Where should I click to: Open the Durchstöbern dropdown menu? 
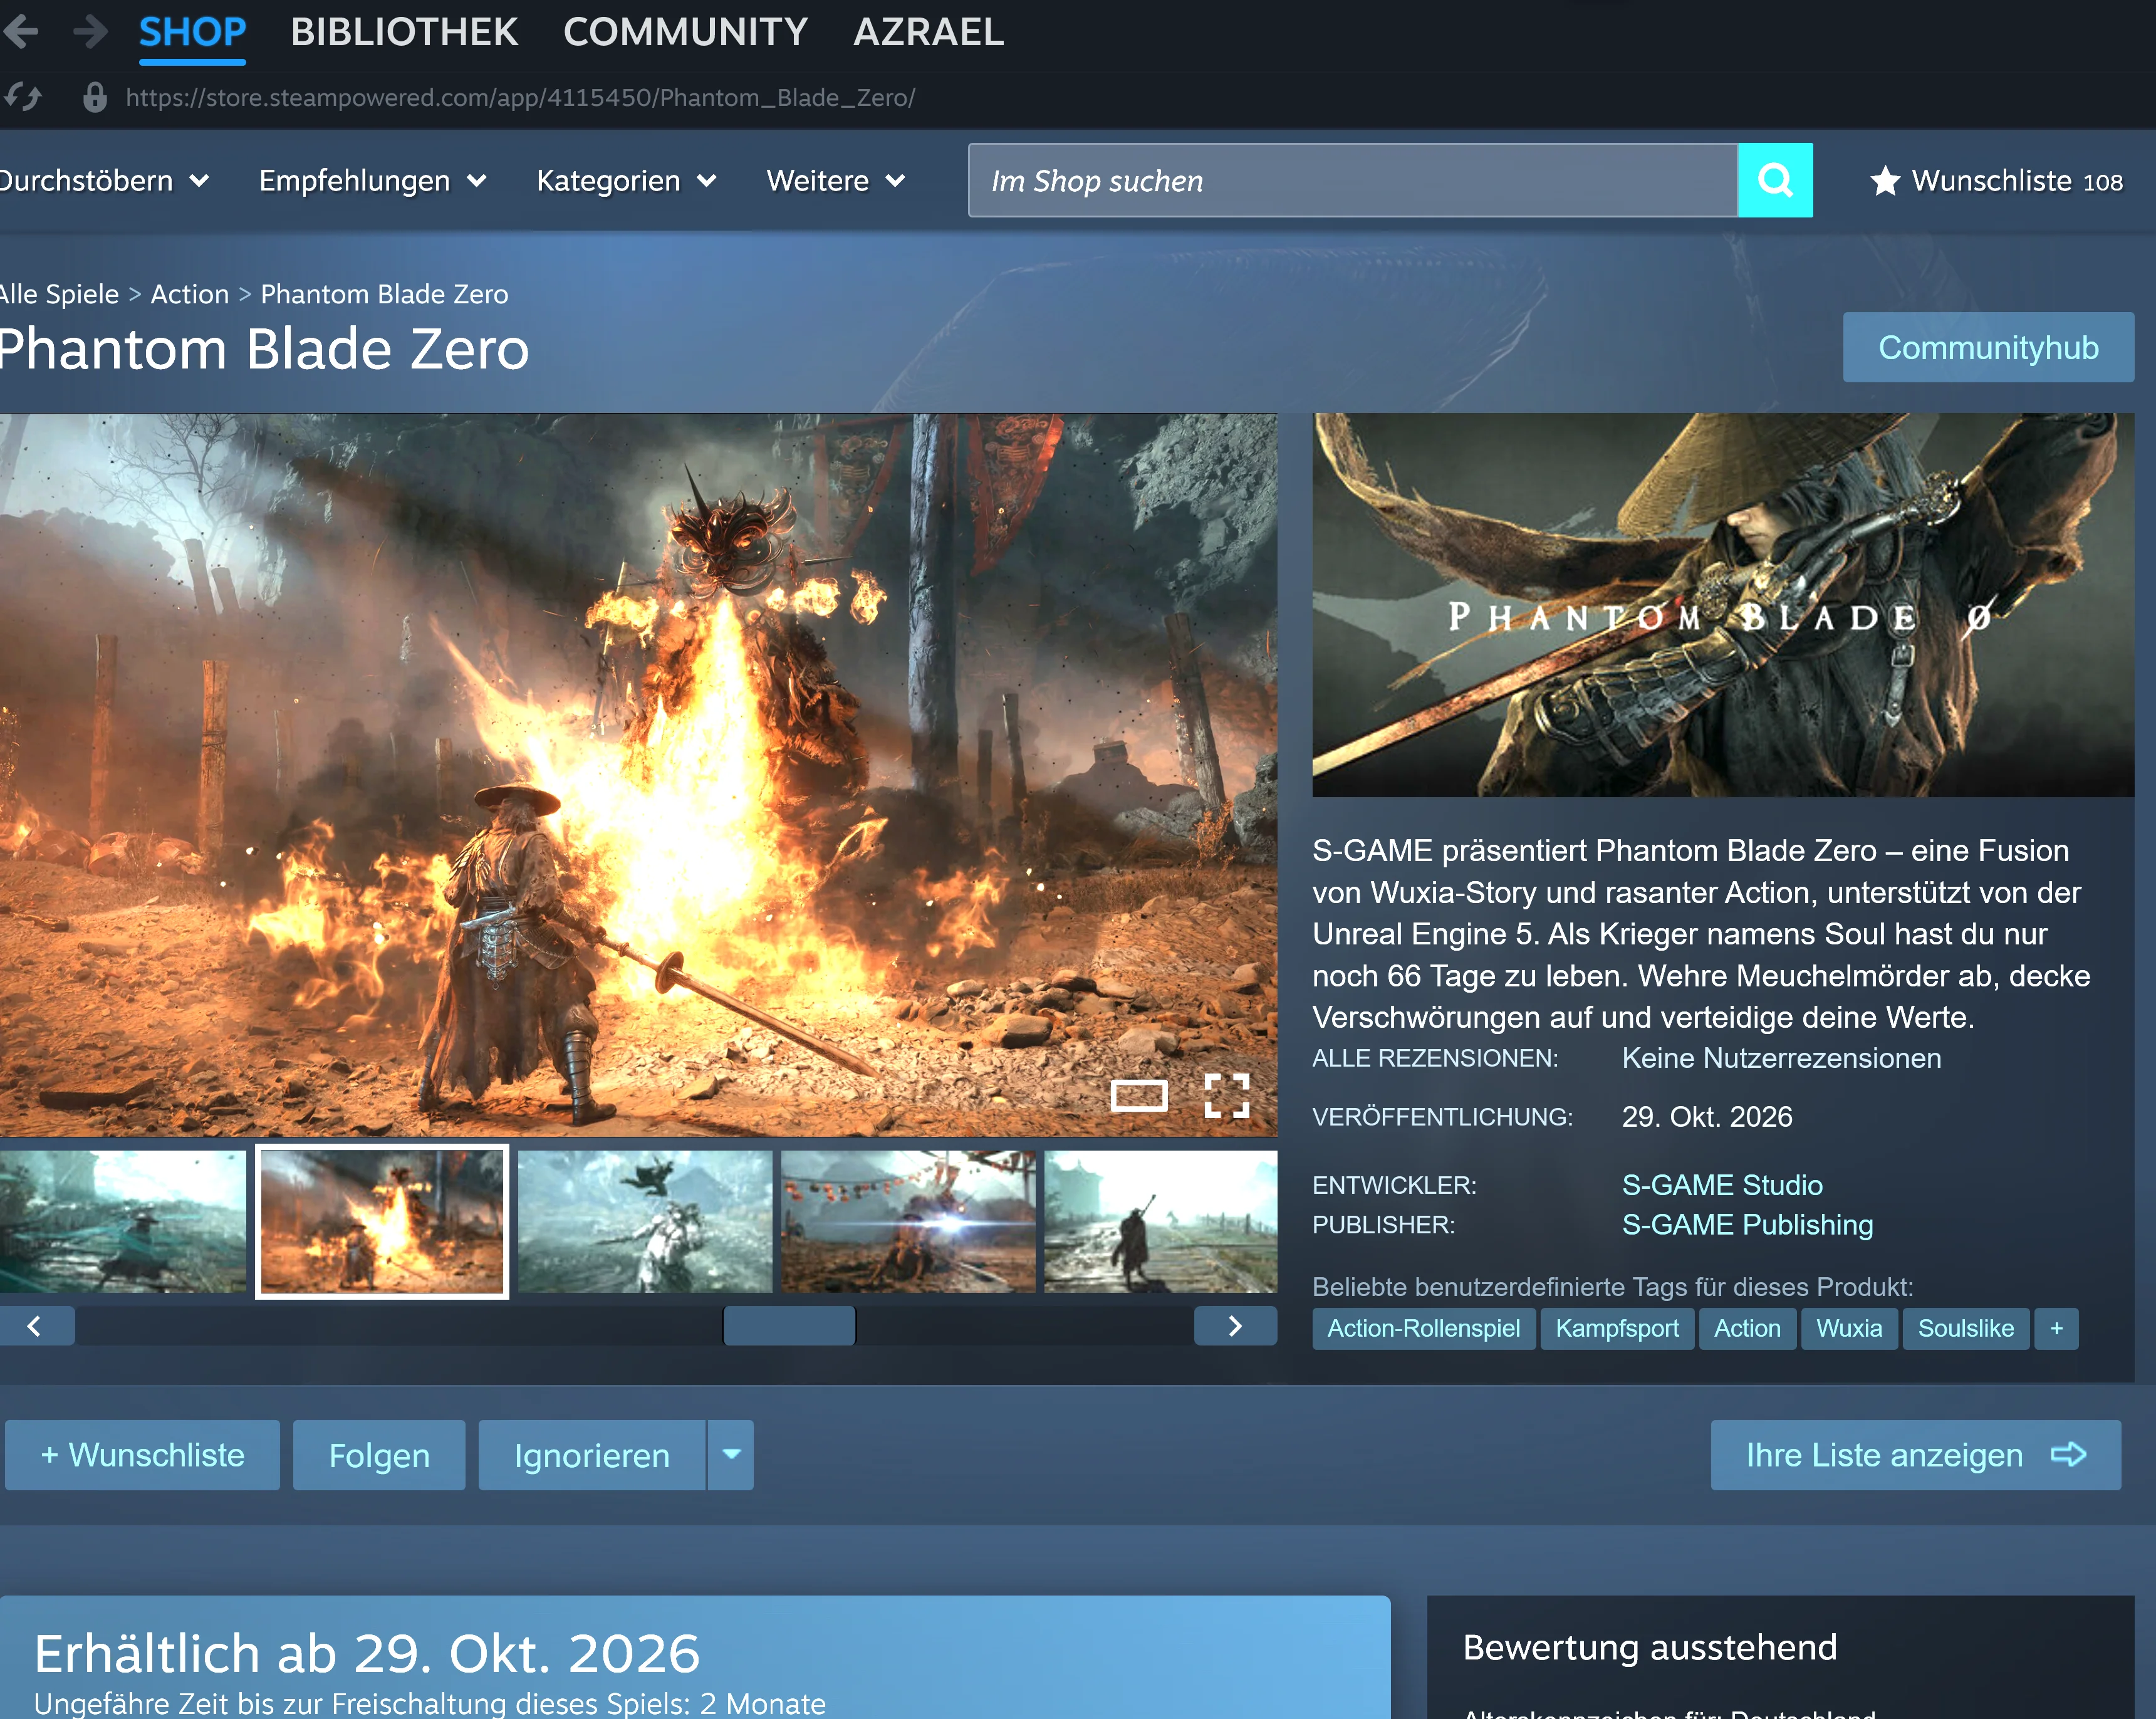(104, 181)
